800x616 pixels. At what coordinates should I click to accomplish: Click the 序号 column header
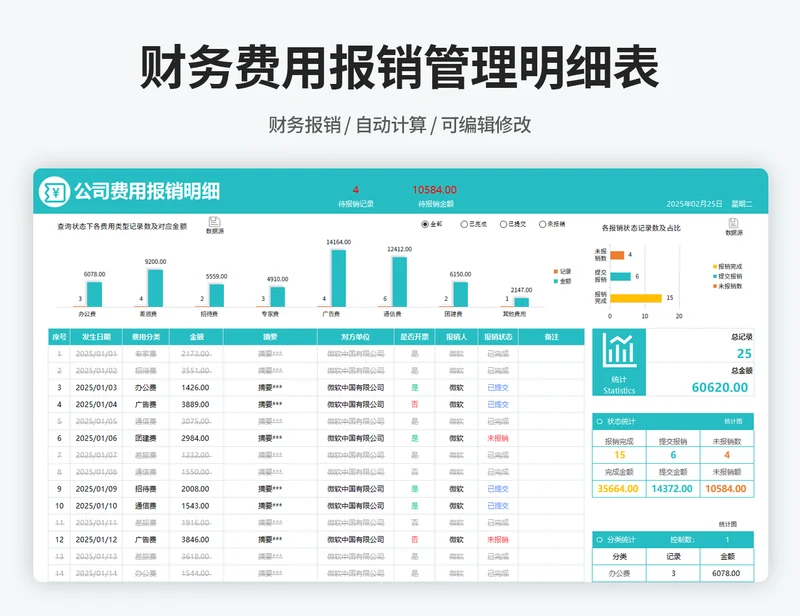tap(59, 337)
